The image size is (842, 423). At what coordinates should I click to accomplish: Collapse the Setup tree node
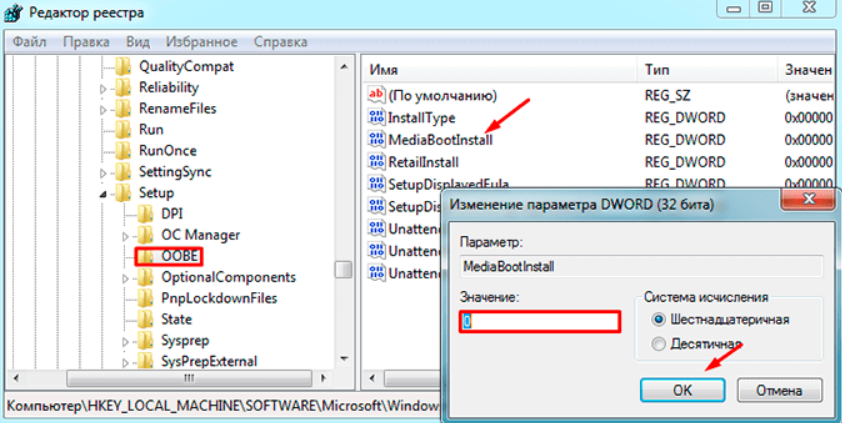coord(103,193)
